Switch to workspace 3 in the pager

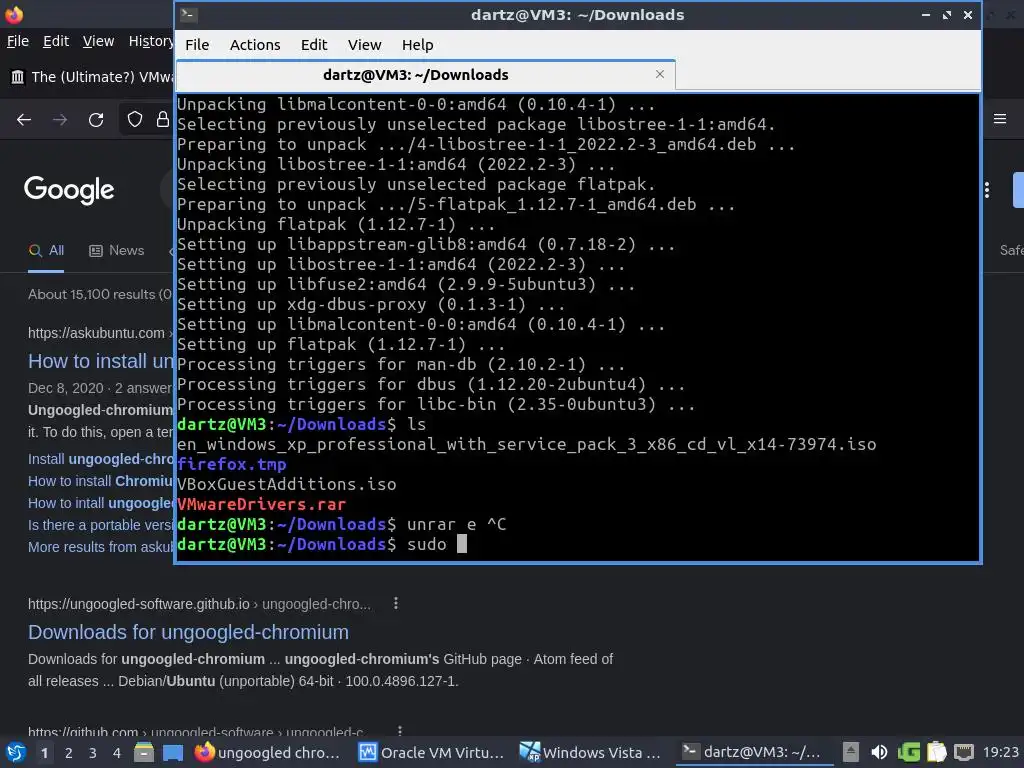pyautogui.click(x=93, y=753)
